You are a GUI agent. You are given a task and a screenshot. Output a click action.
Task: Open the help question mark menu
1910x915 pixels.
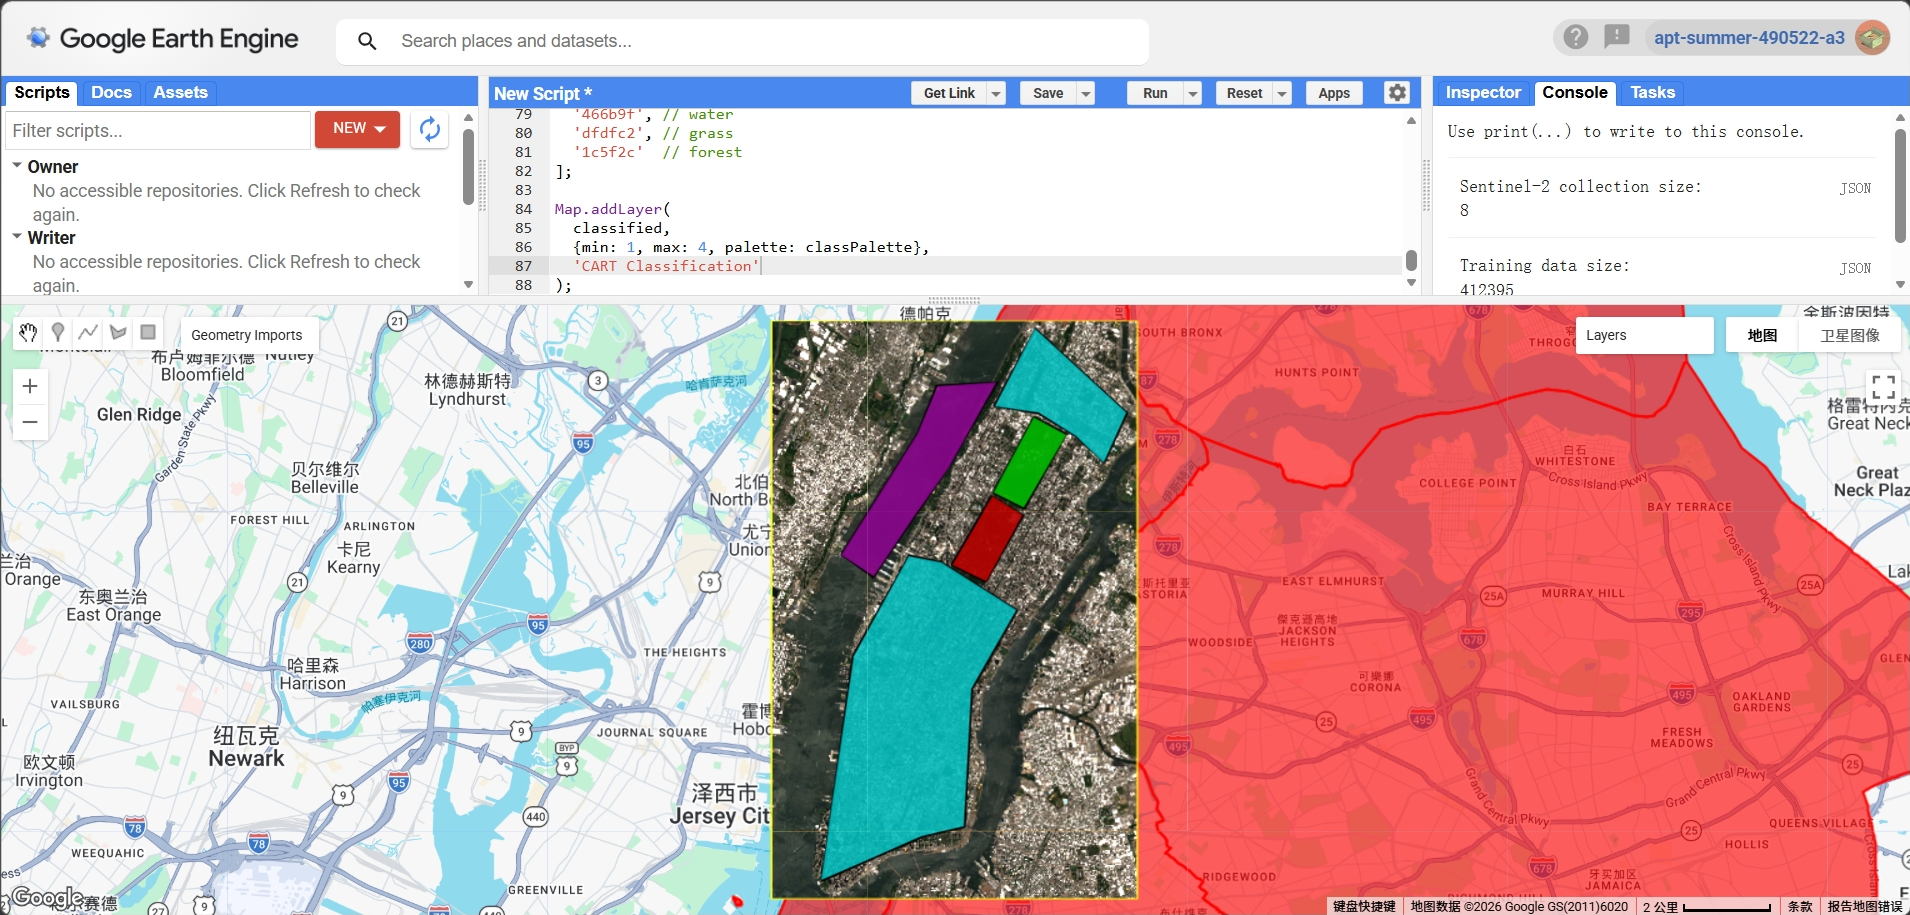pos(1576,37)
